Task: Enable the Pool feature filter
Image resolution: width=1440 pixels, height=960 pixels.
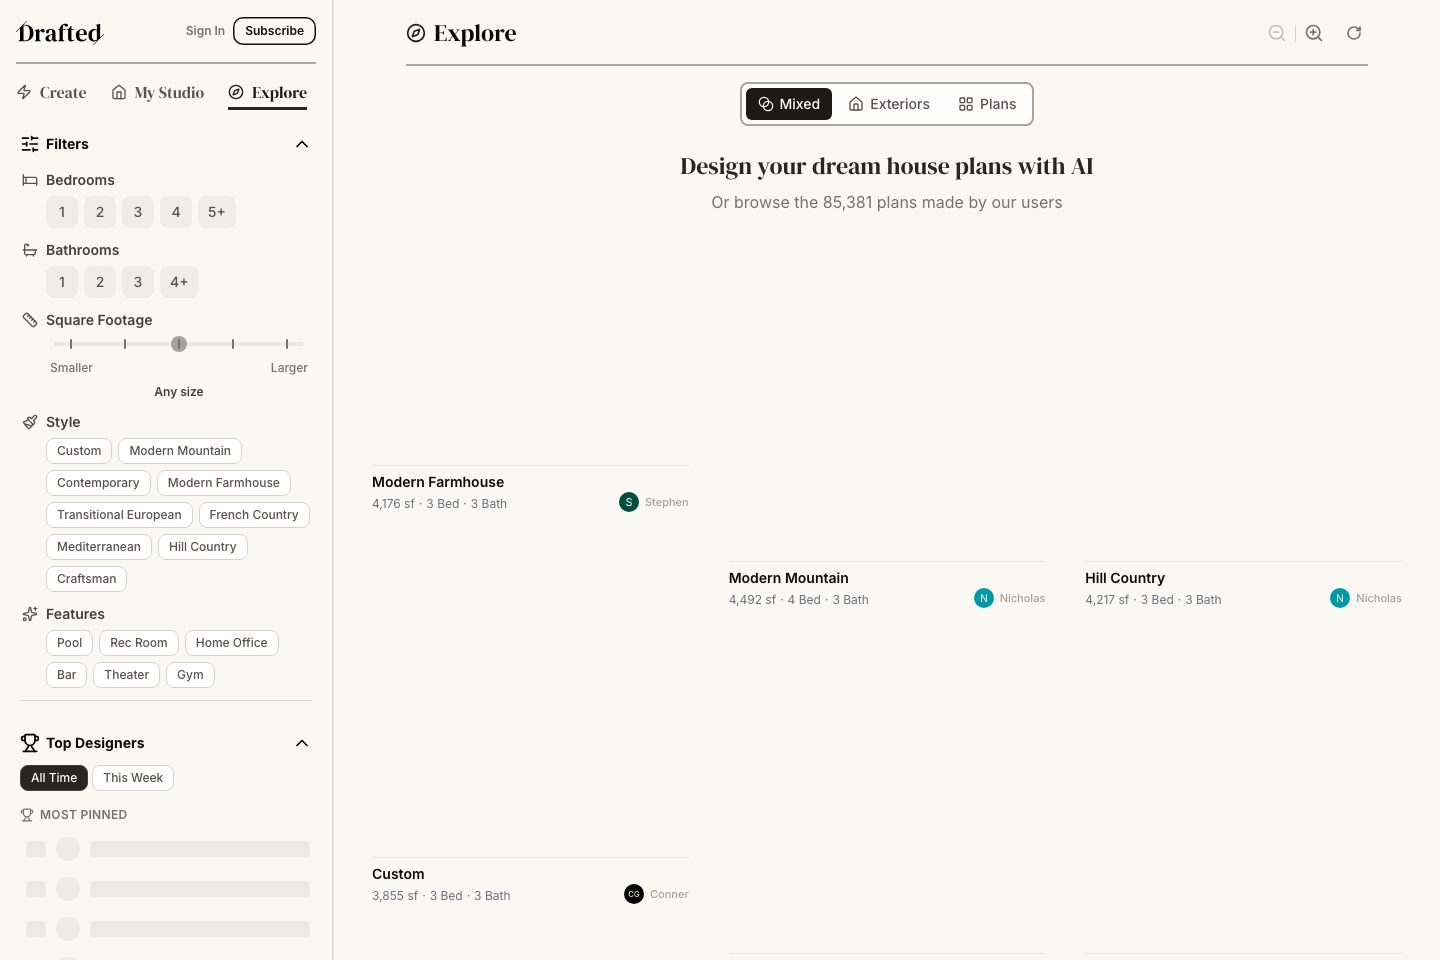Action: coord(70,643)
